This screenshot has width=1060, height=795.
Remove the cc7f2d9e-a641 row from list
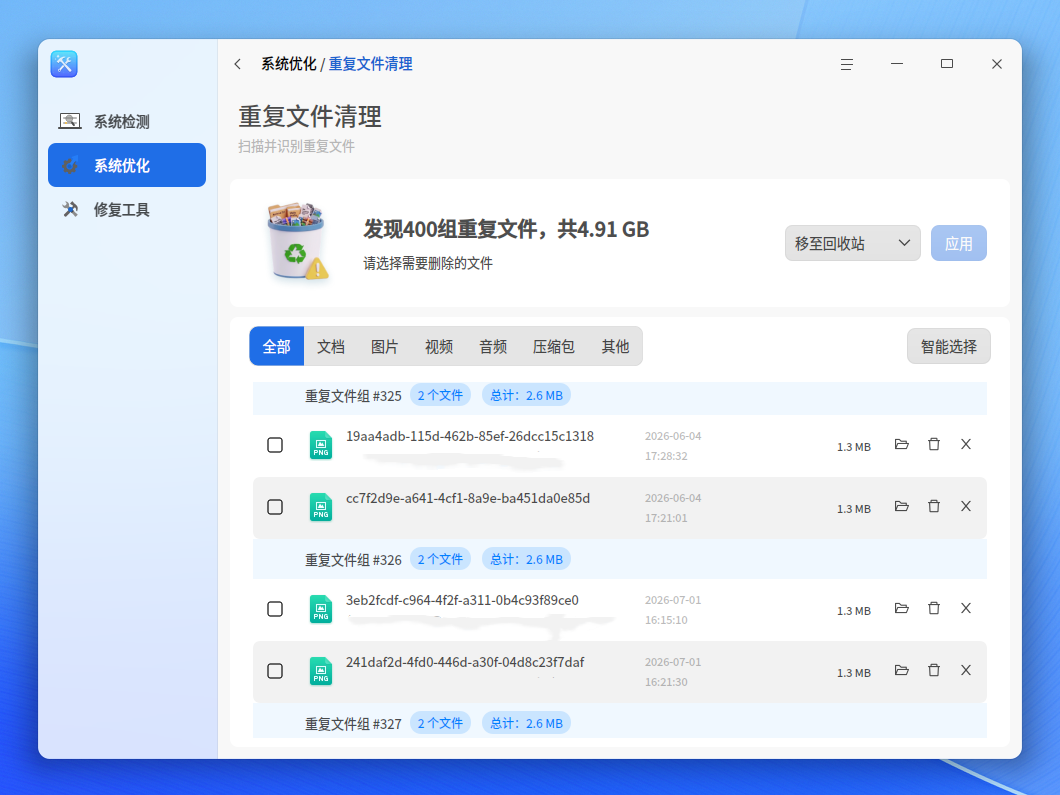[966, 506]
